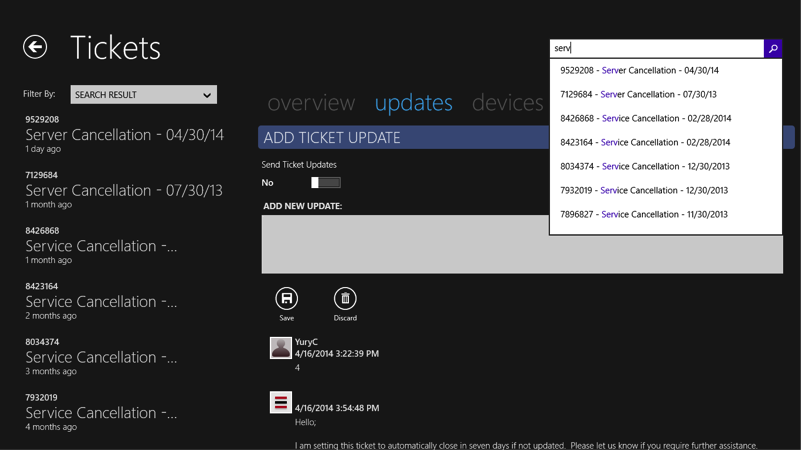Screen dimensions: 801x450
Task: Open ticket 8034374 in the left list
Action: click(101, 357)
